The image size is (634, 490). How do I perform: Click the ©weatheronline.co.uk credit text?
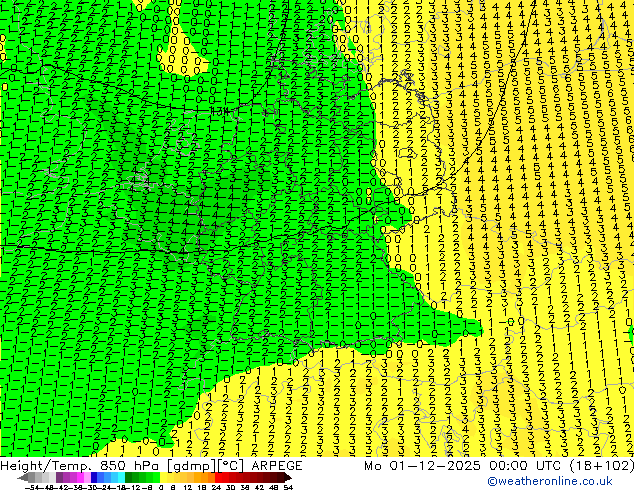pos(549,481)
